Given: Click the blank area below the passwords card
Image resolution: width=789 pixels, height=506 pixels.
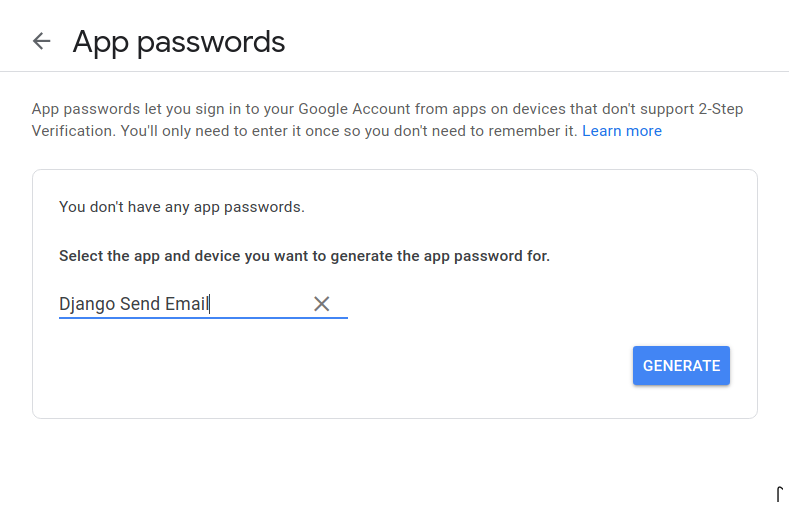Looking at the screenshot, I should (x=394, y=460).
